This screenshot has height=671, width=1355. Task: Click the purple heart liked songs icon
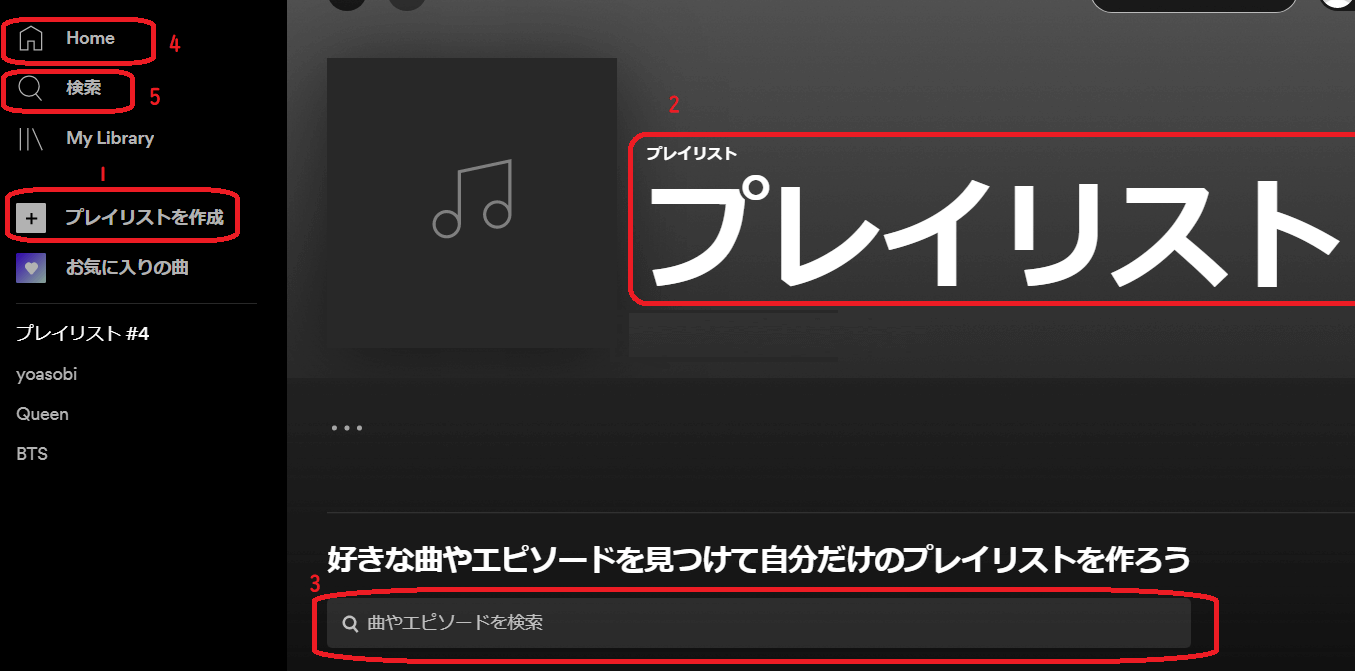[x=31, y=268]
